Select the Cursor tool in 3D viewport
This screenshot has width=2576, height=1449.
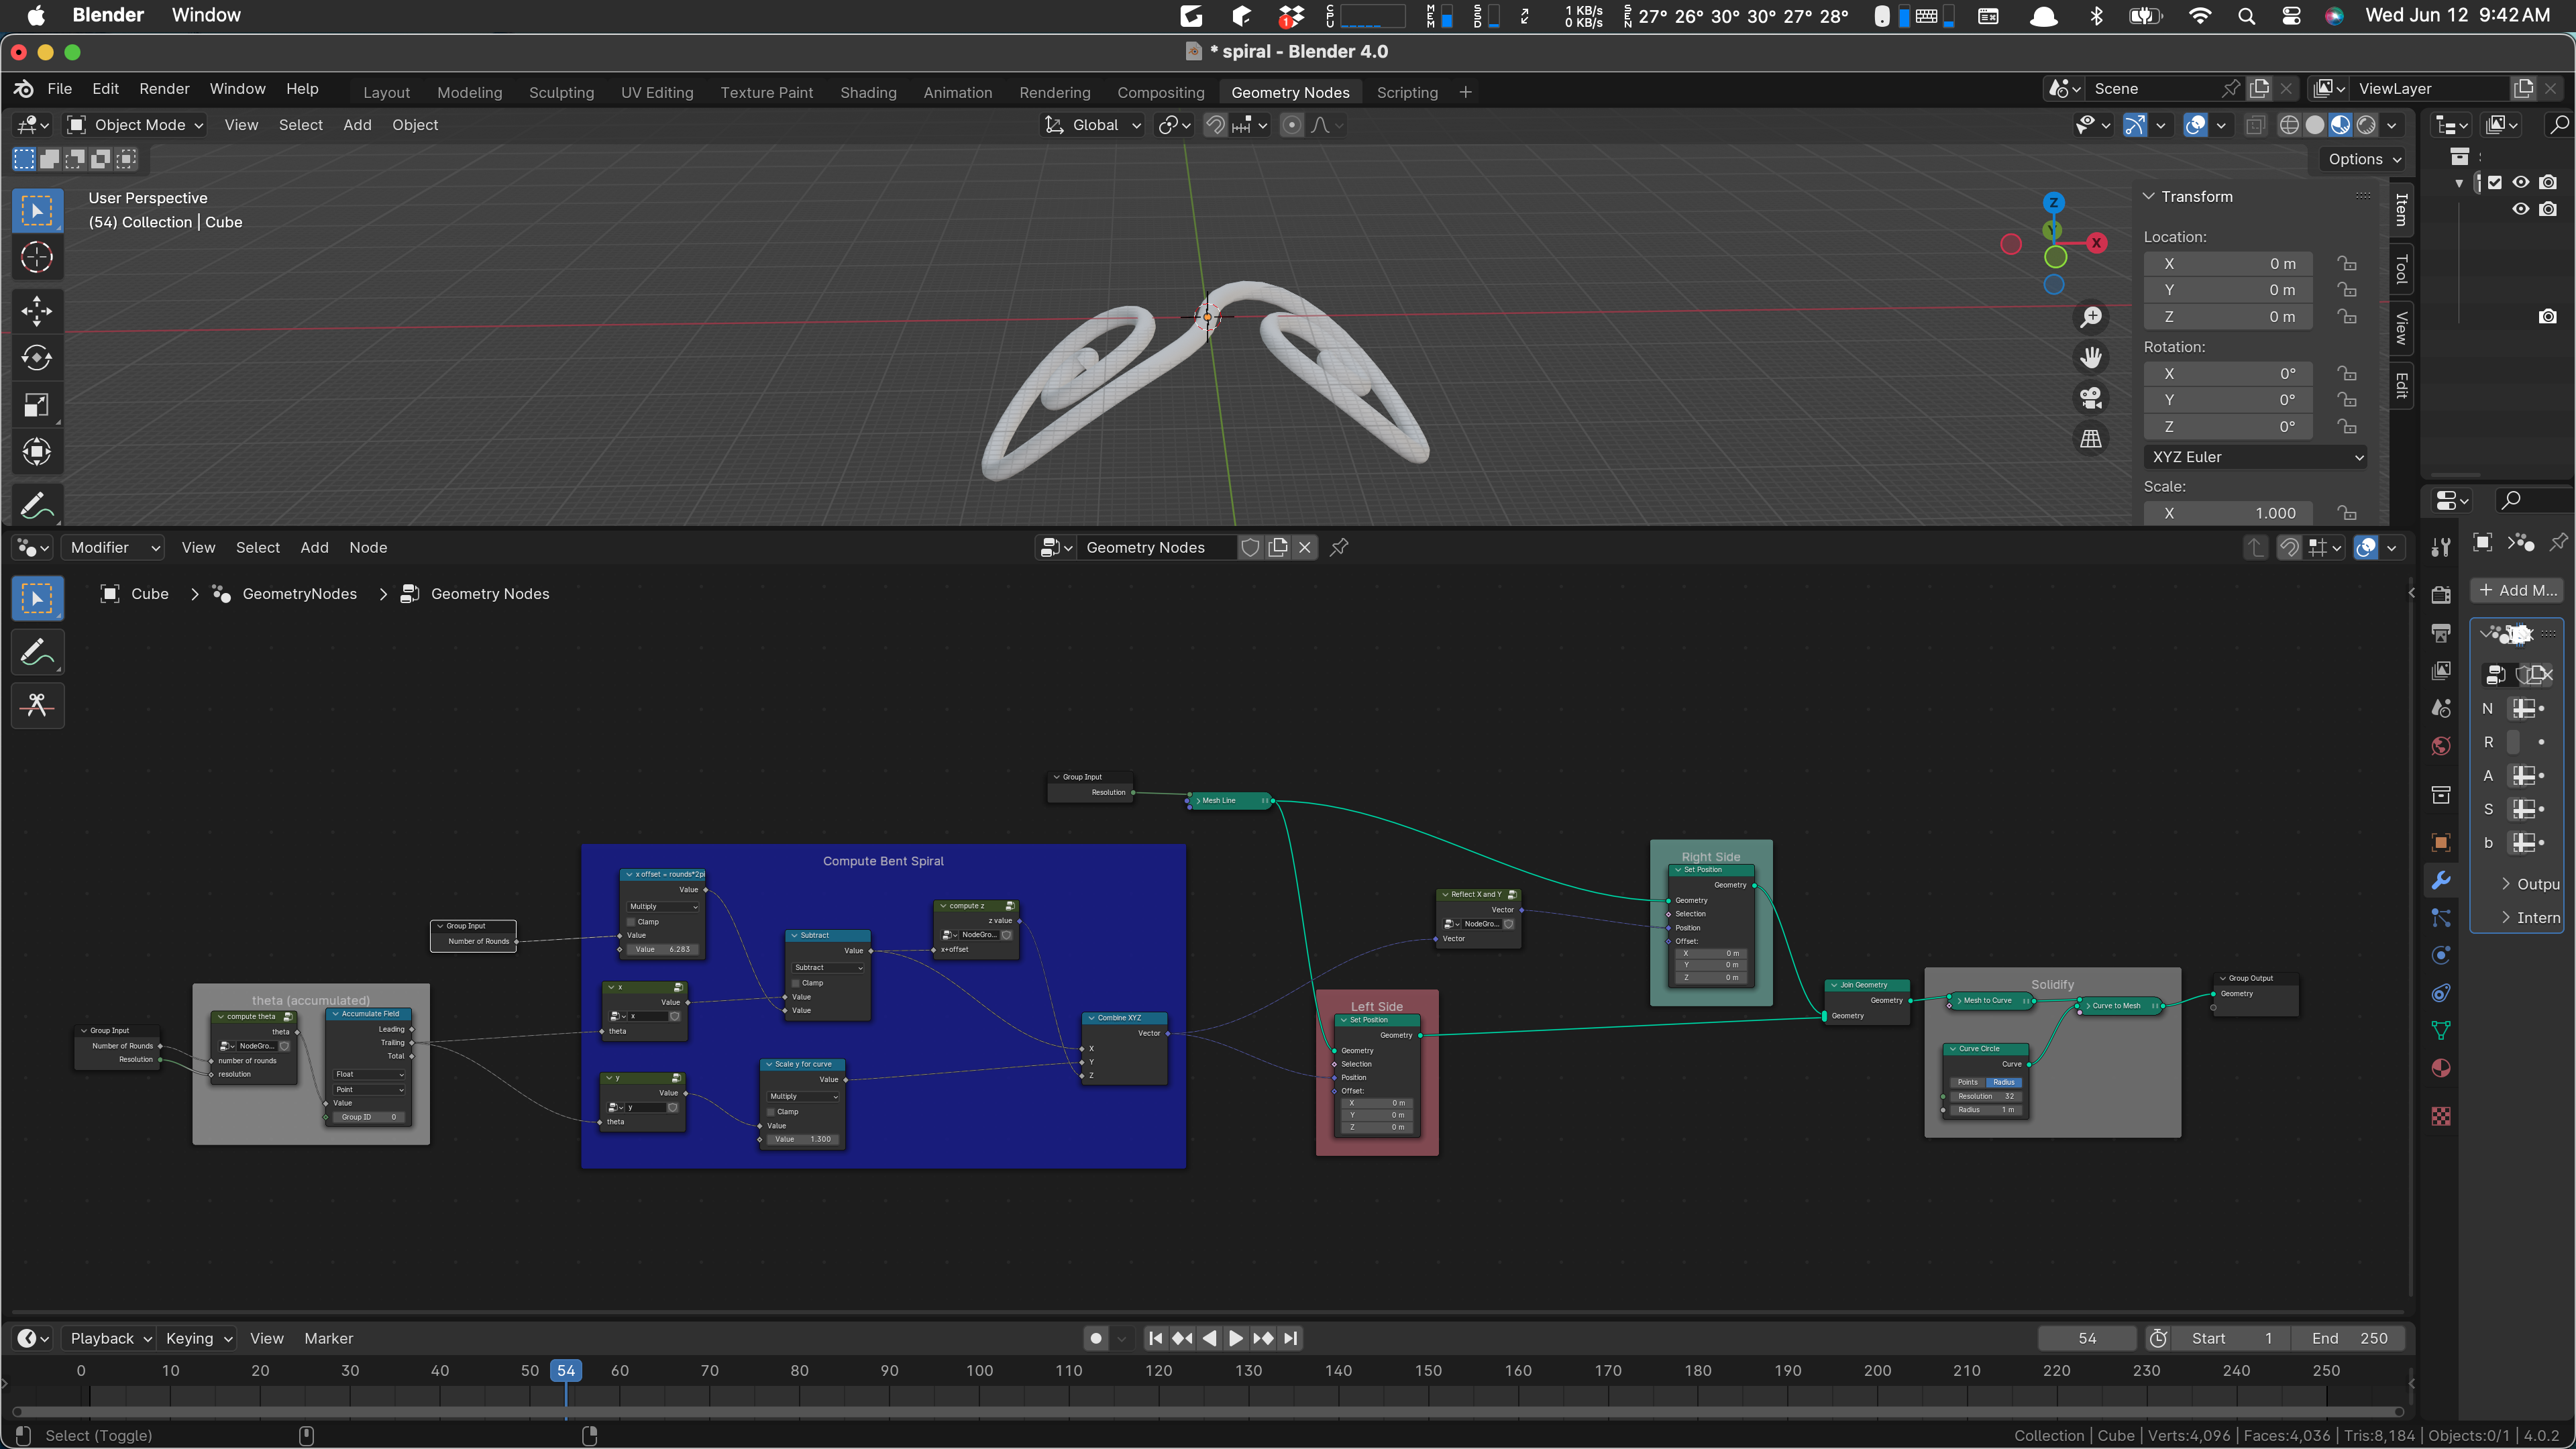click(37, 258)
